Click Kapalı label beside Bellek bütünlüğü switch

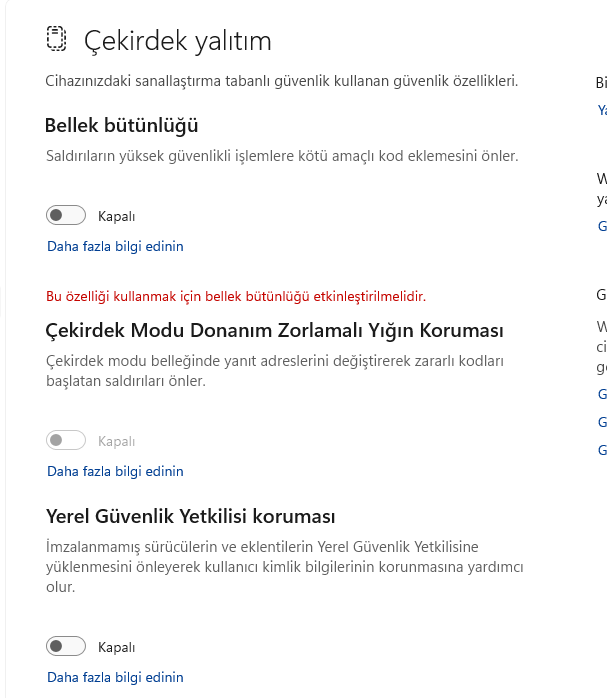click(x=116, y=216)
